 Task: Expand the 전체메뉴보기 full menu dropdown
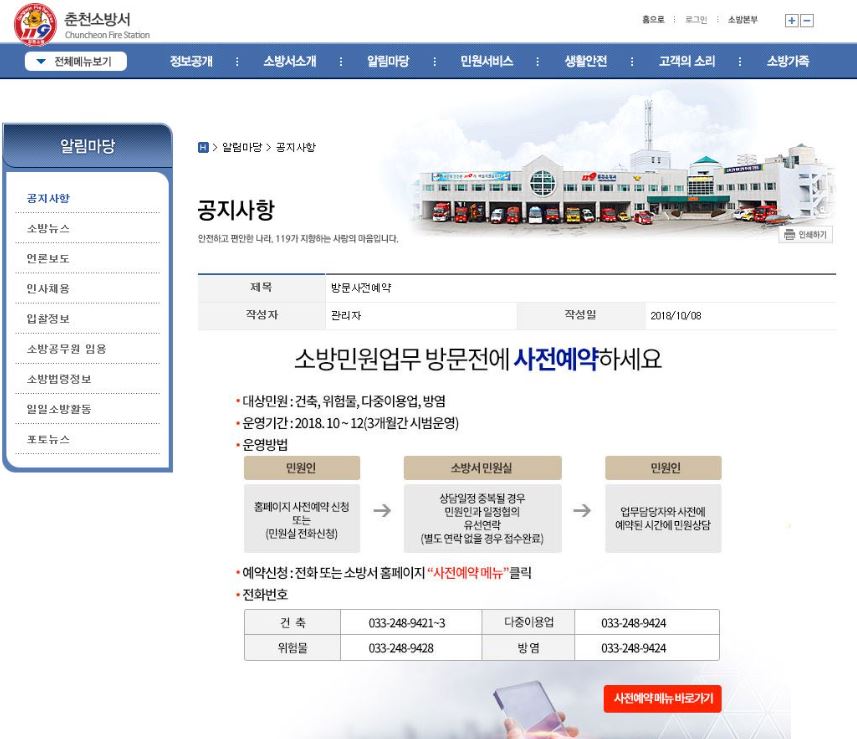click(75, 62)
